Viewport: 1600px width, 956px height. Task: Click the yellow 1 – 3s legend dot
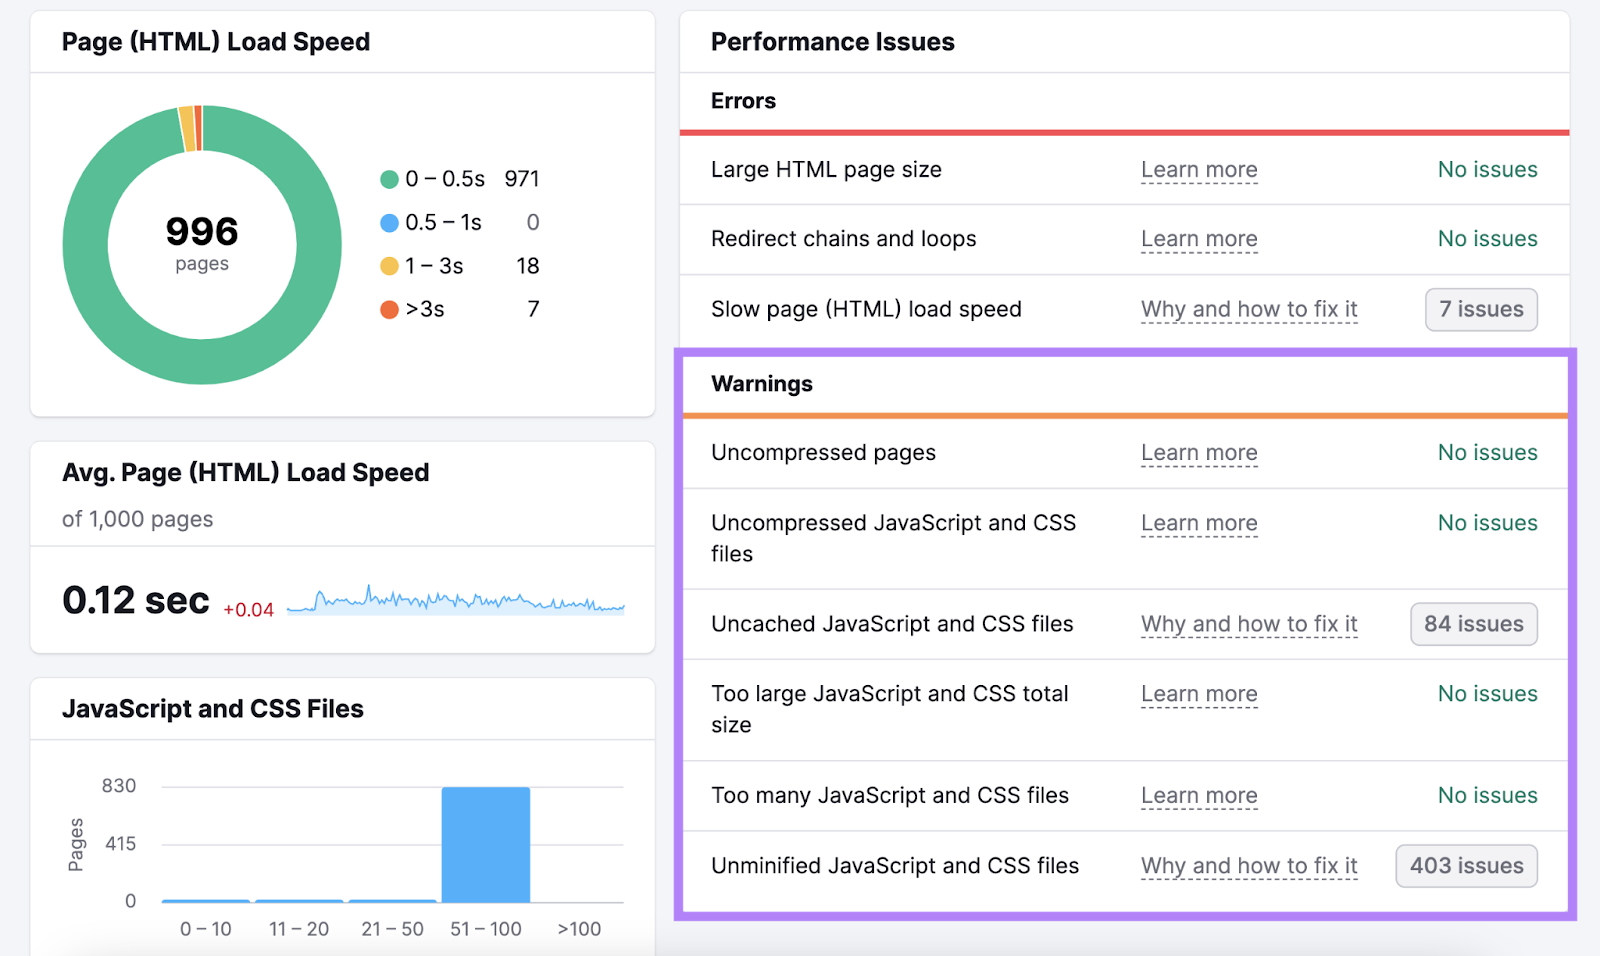[390, 266]
